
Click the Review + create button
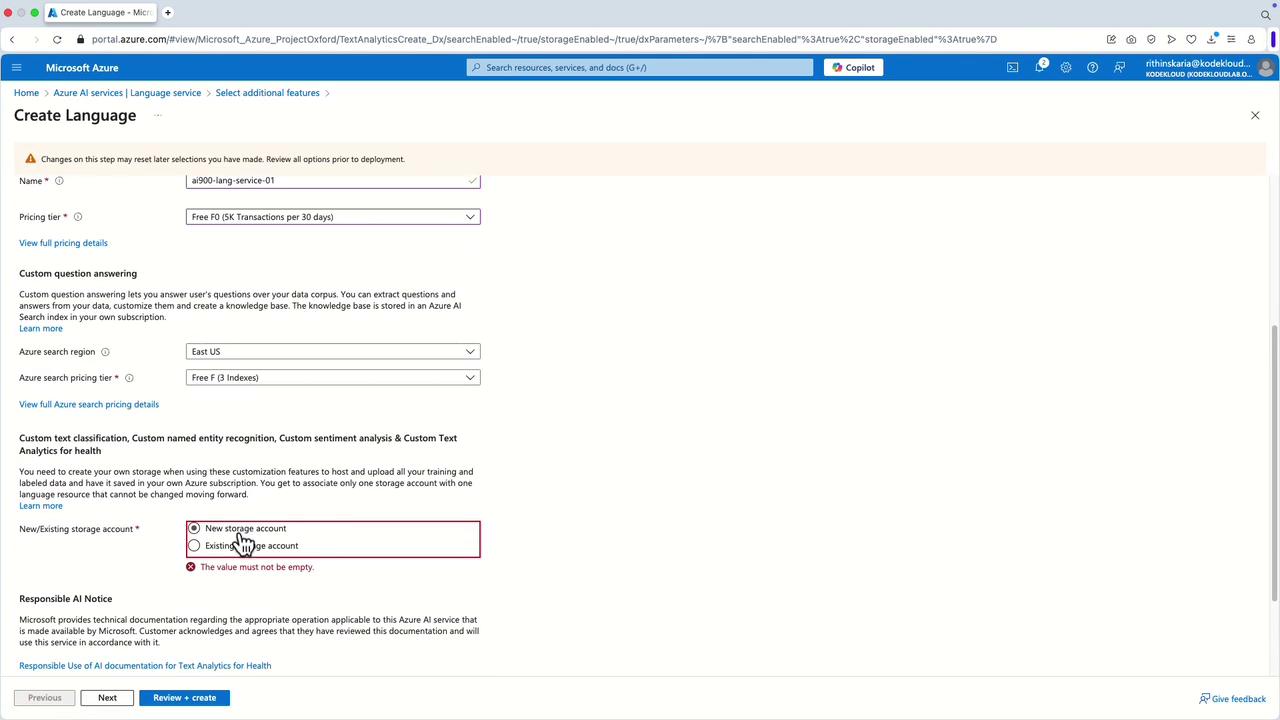[184, 698]
